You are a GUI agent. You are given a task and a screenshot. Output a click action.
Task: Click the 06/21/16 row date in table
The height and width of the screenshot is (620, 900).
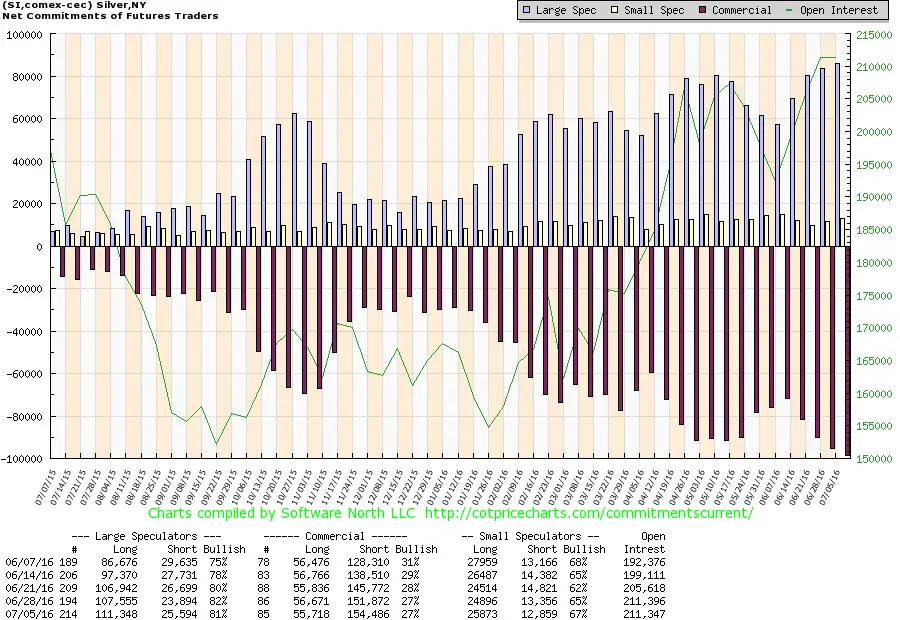point(29,588)
